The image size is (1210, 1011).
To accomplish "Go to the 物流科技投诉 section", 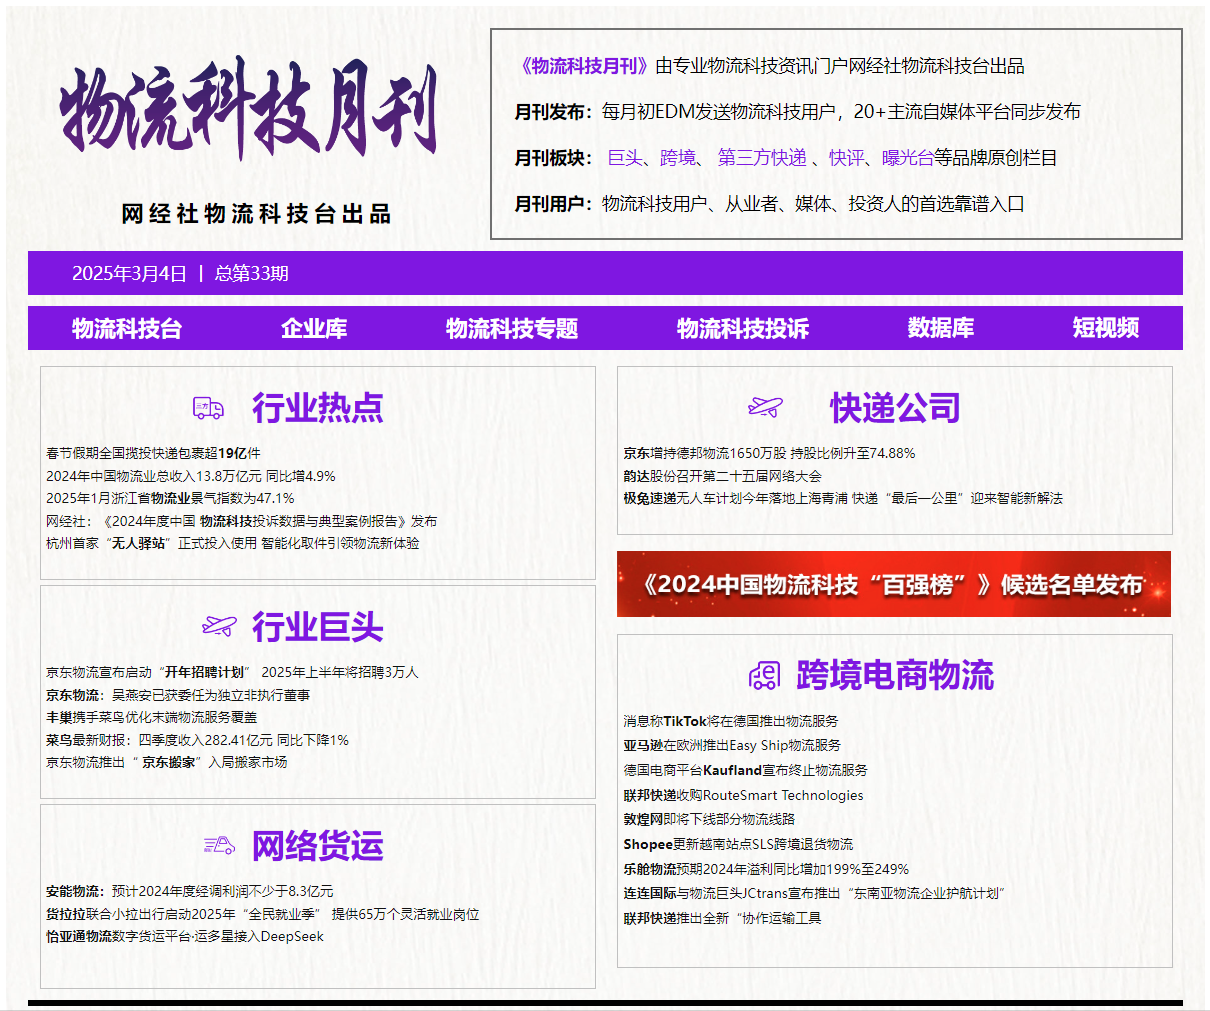I will click(743, 328).
